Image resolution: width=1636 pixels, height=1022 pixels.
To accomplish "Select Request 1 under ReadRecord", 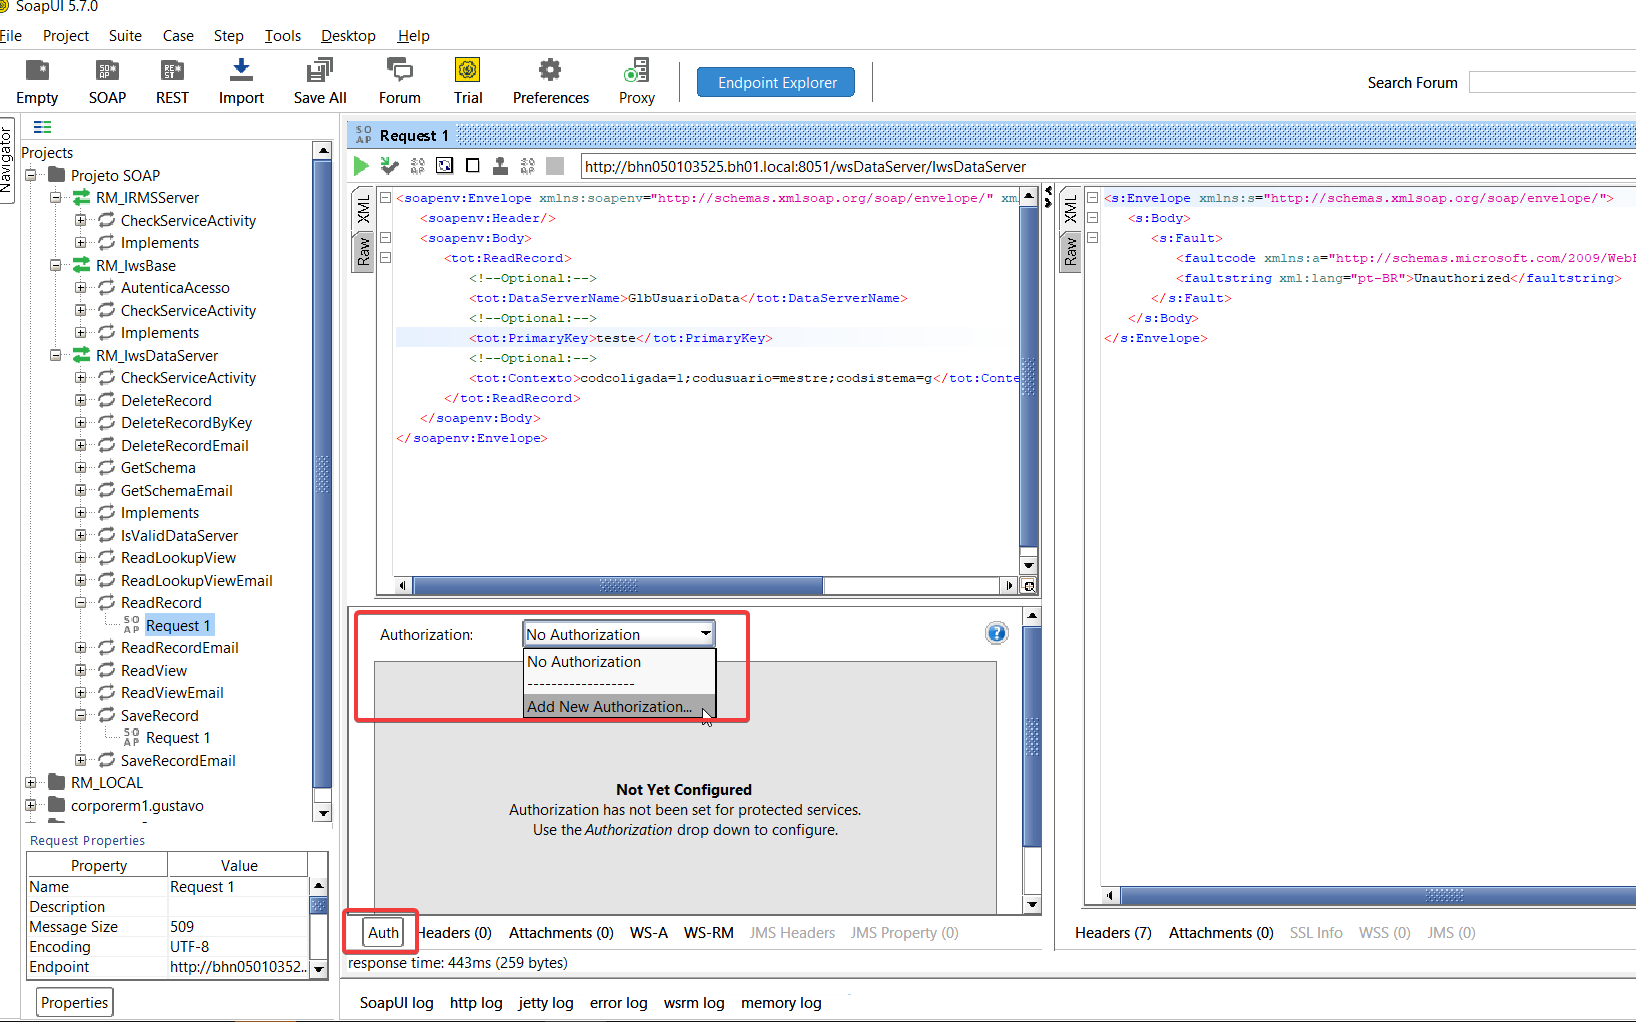I will click(x=178, y=626).
